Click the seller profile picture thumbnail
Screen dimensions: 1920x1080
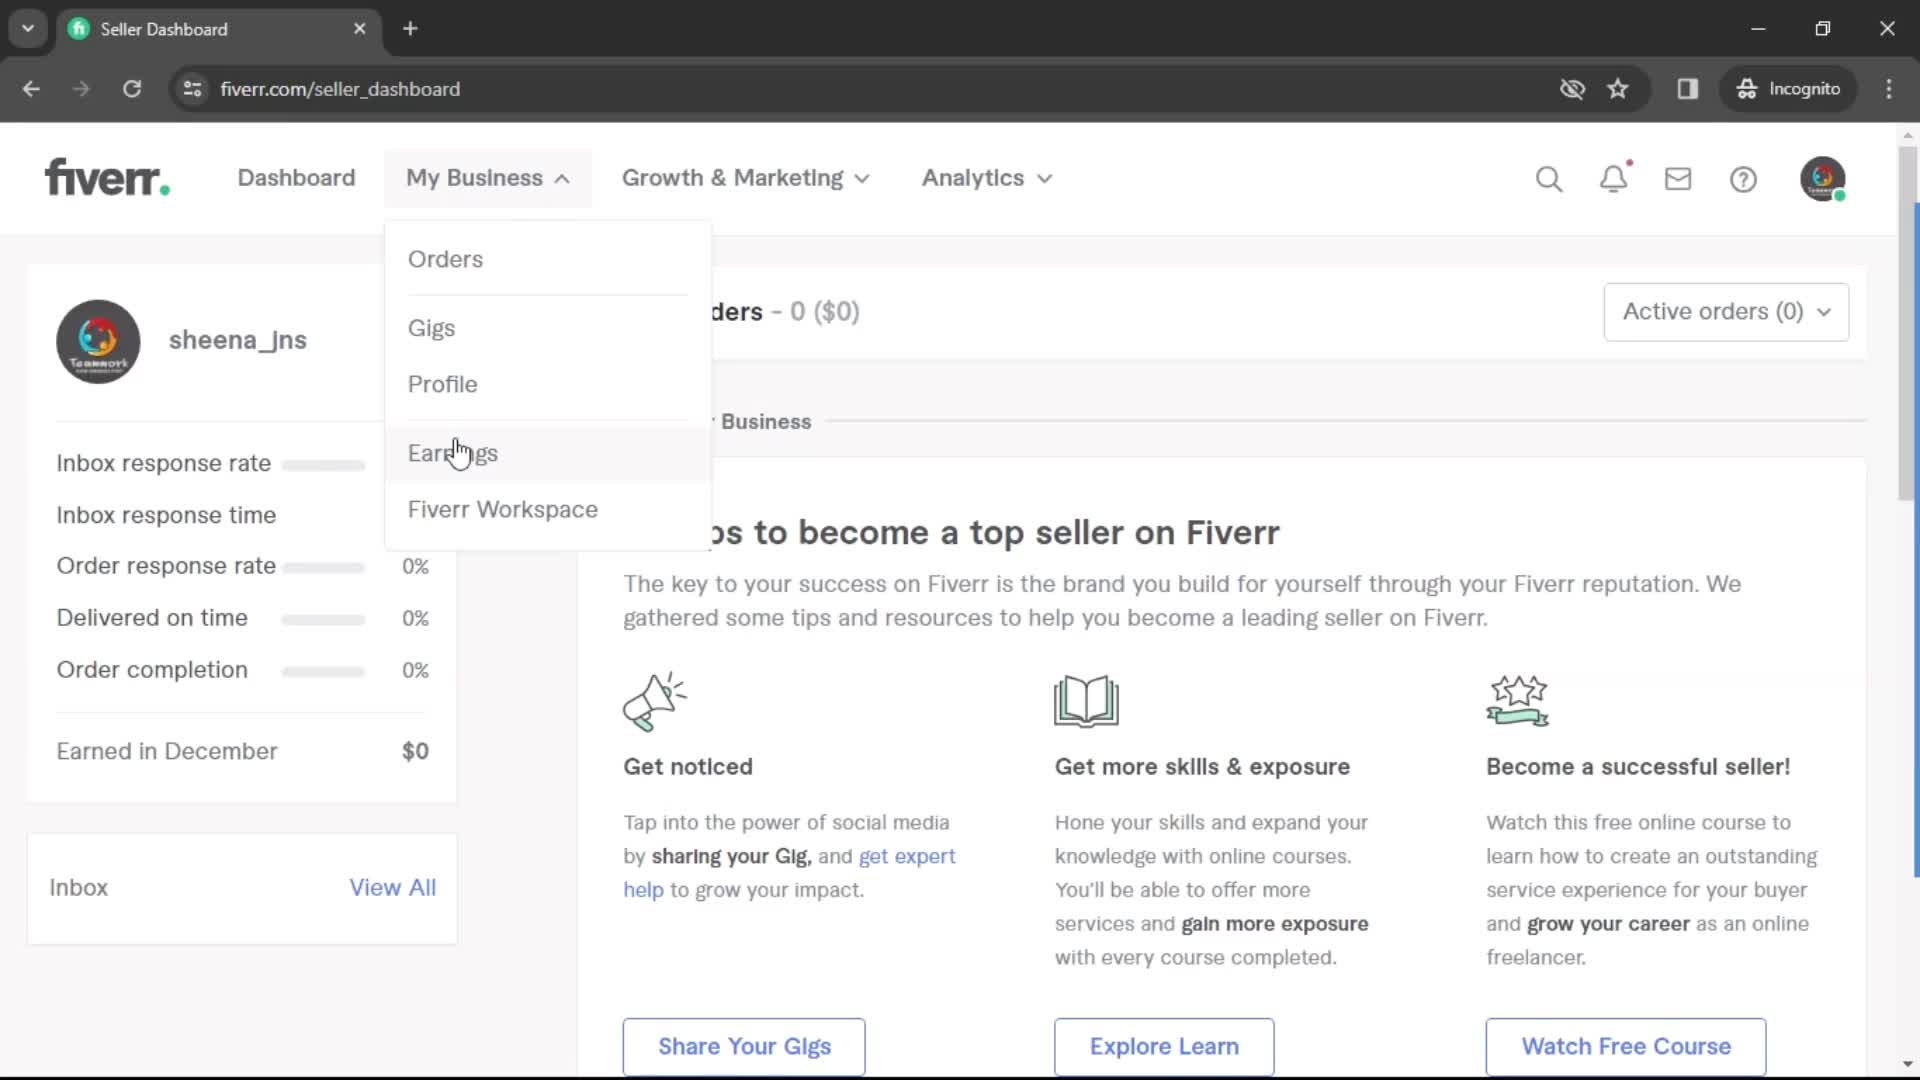tap(98, 342)
